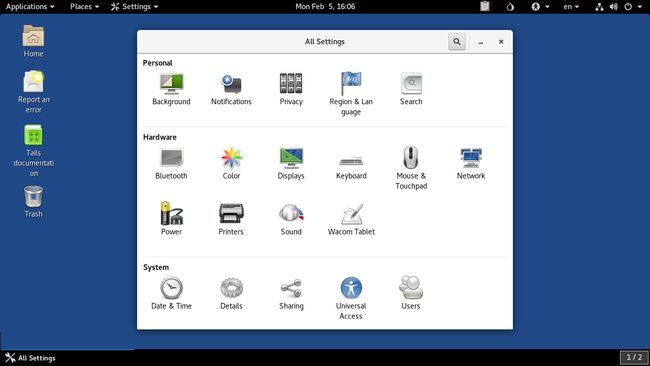Open the Keyboard settings panel

pos(351,167)
